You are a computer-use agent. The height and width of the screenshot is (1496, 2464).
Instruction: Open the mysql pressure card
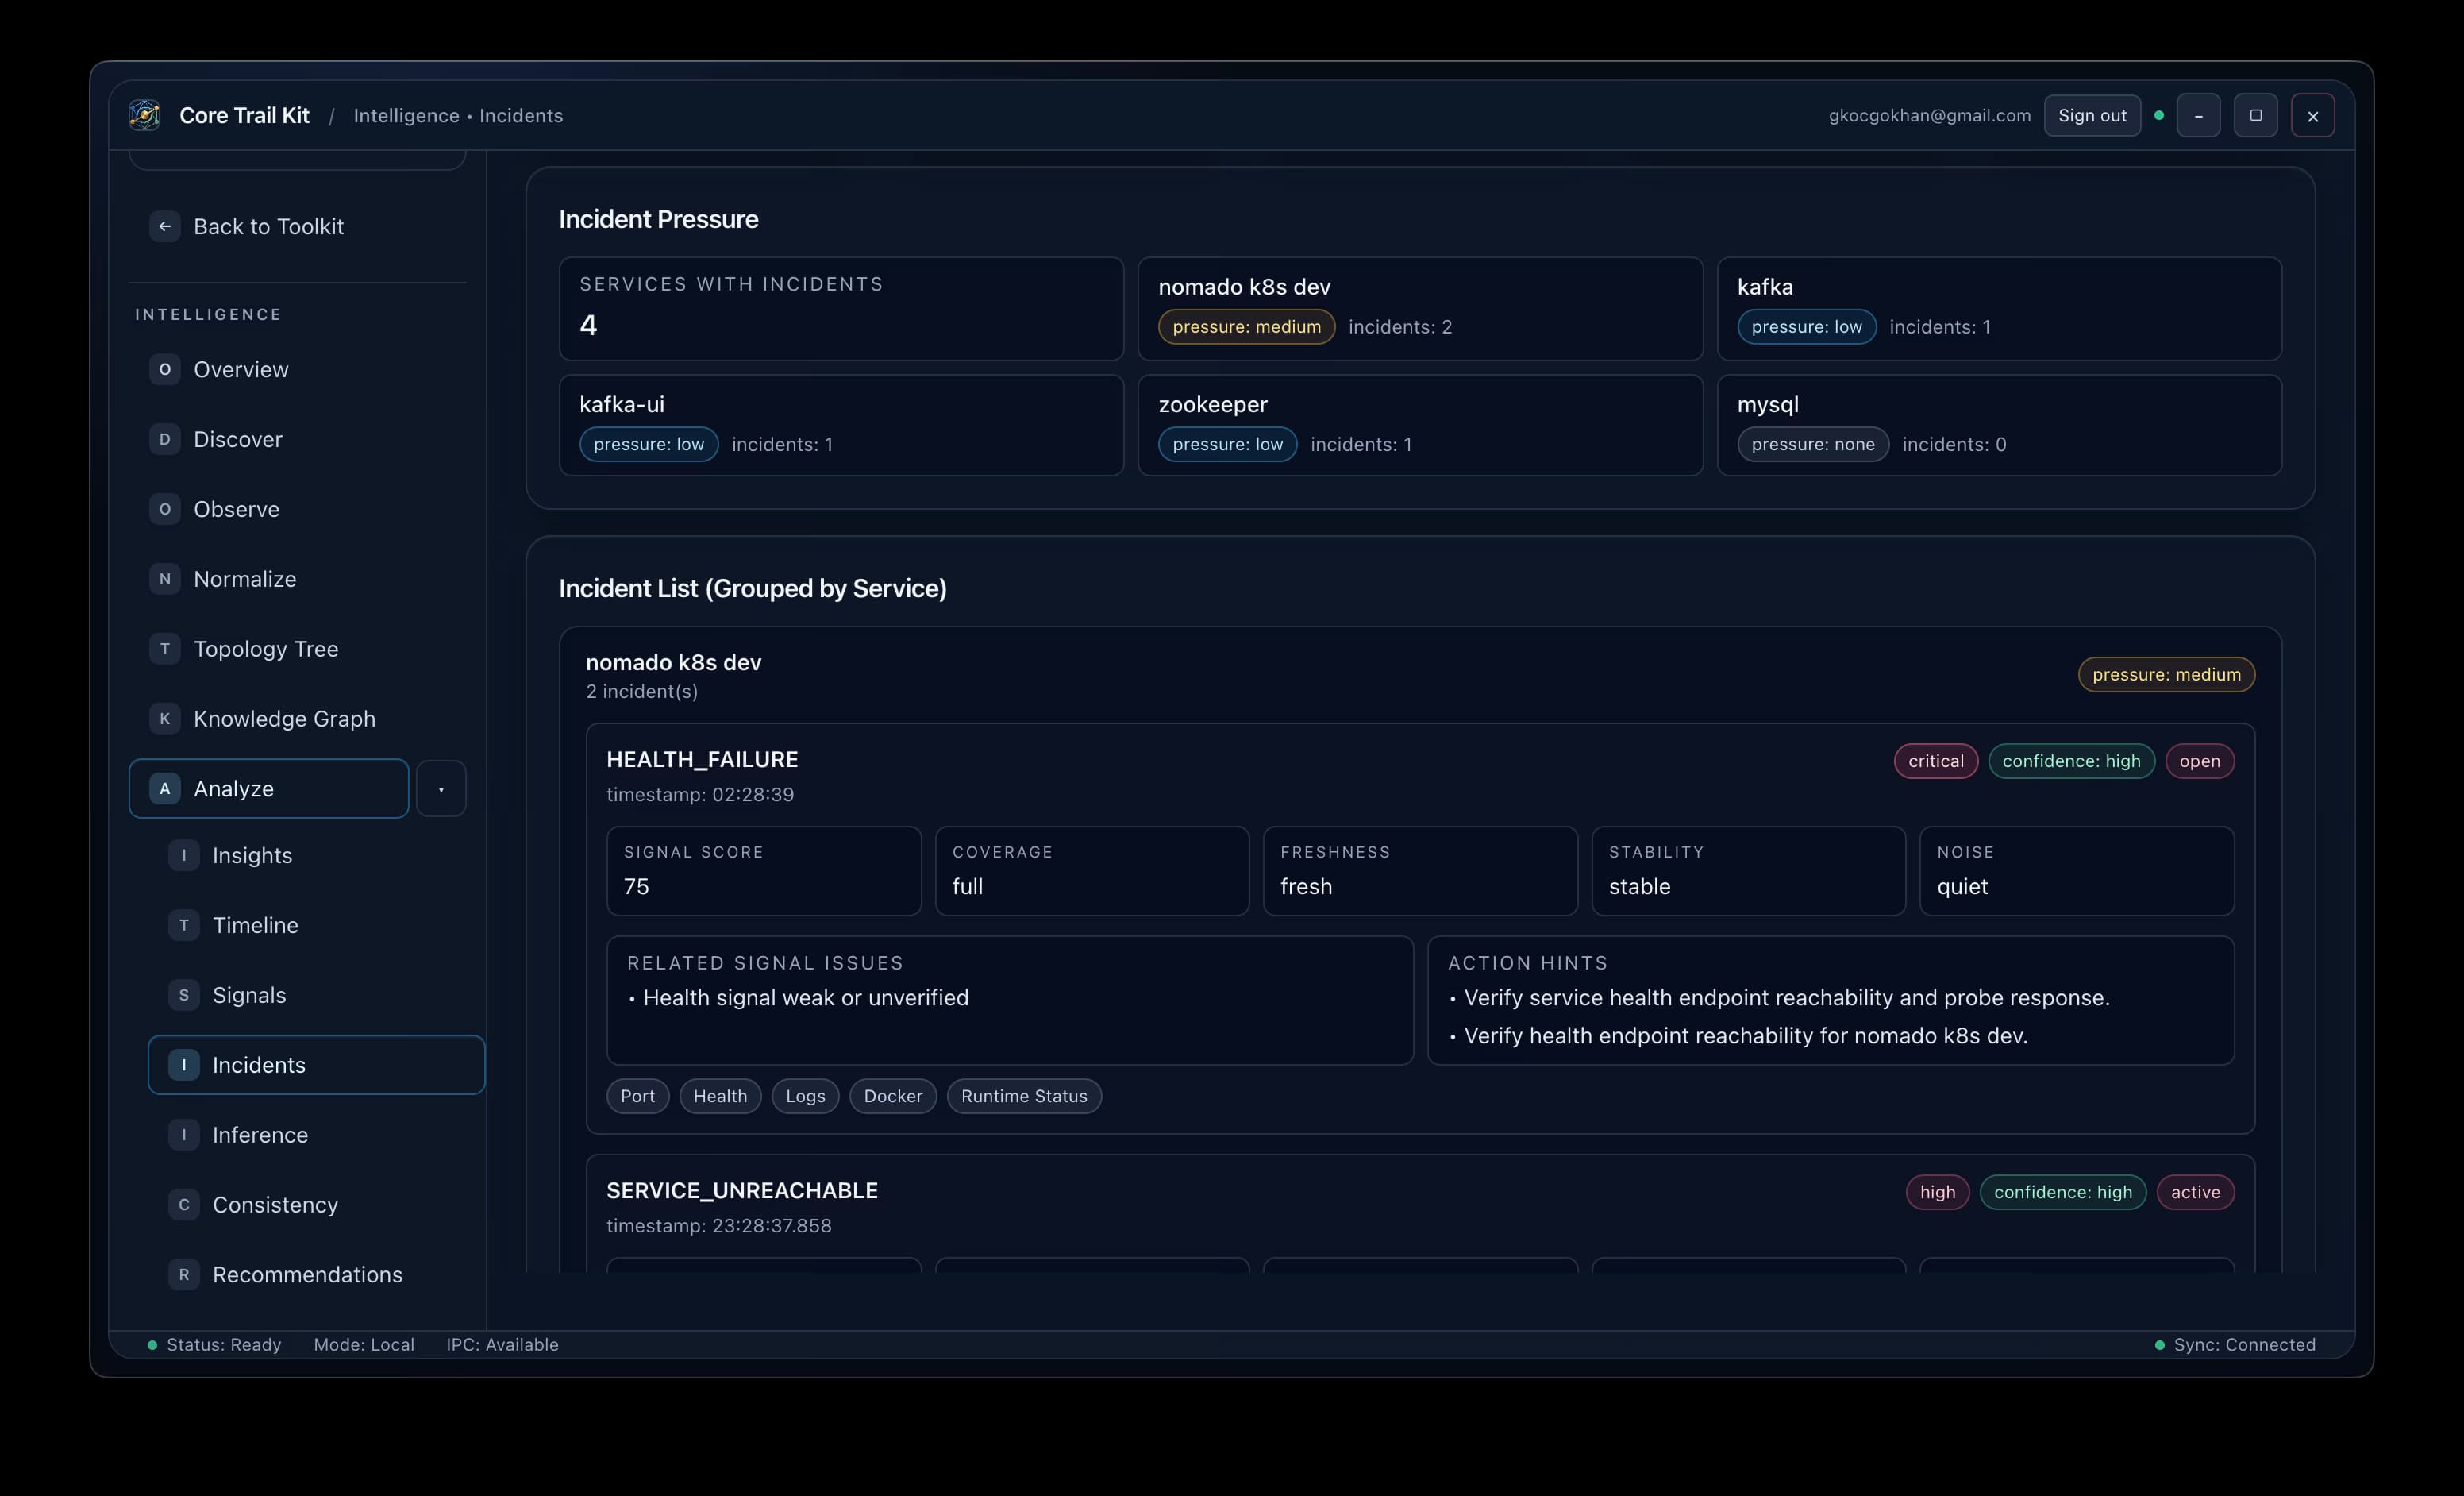click(x=1999, y=425)
